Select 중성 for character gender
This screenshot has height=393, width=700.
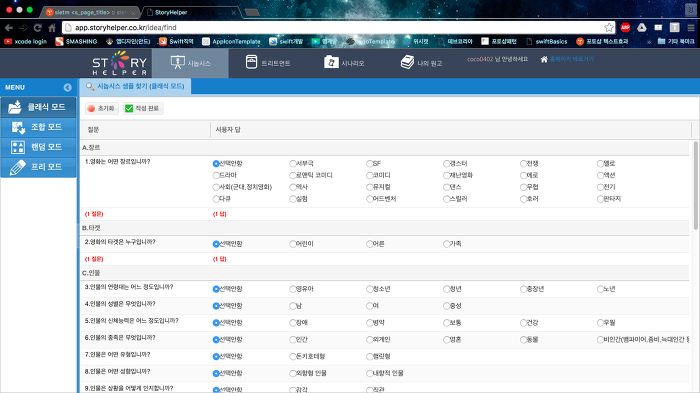446,306
